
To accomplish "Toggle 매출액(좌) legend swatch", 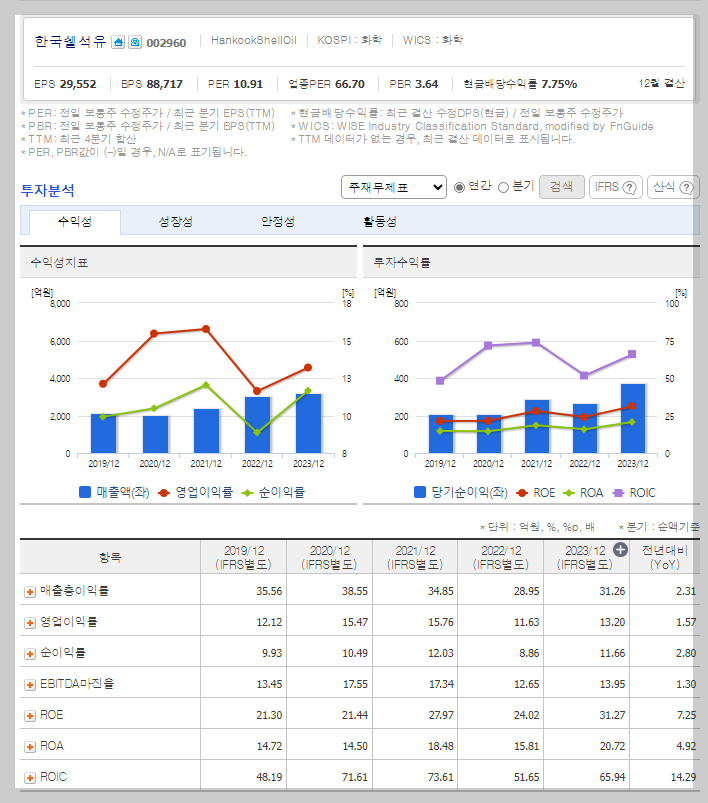I will click(85, 492).
